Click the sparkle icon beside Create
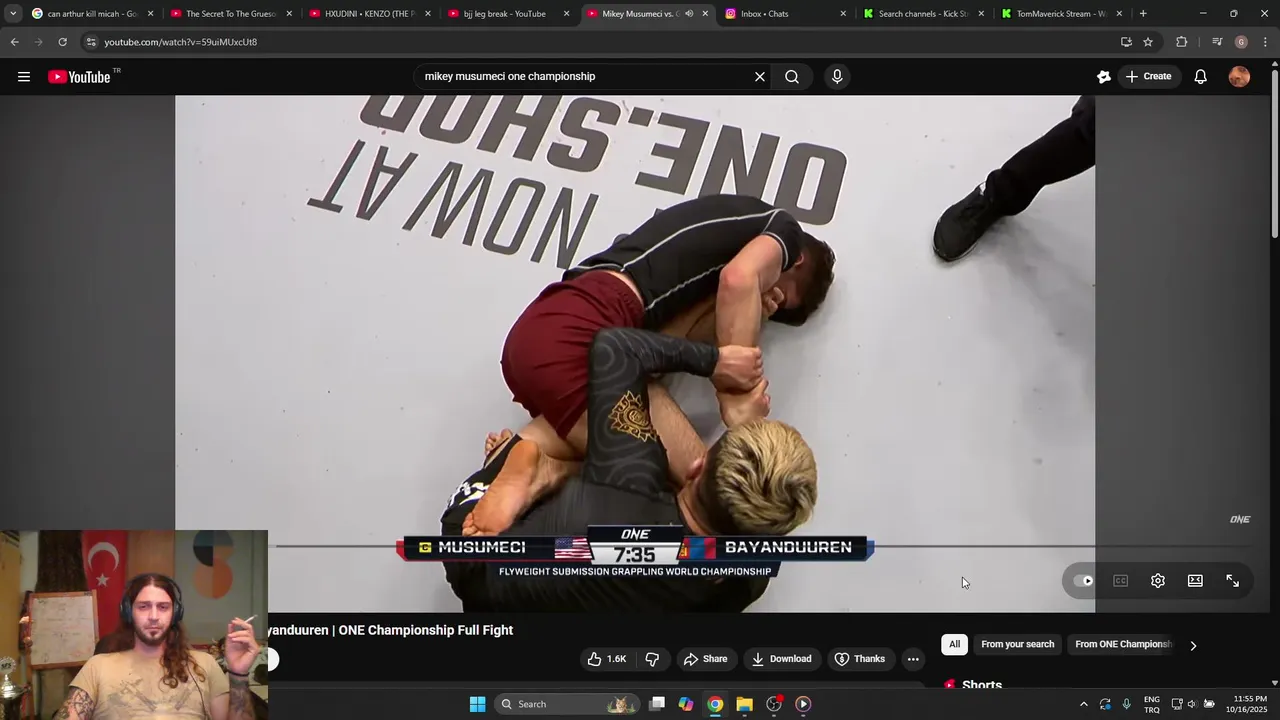The height and width of the screenshot is (720, 1280). coord(1104,77)
